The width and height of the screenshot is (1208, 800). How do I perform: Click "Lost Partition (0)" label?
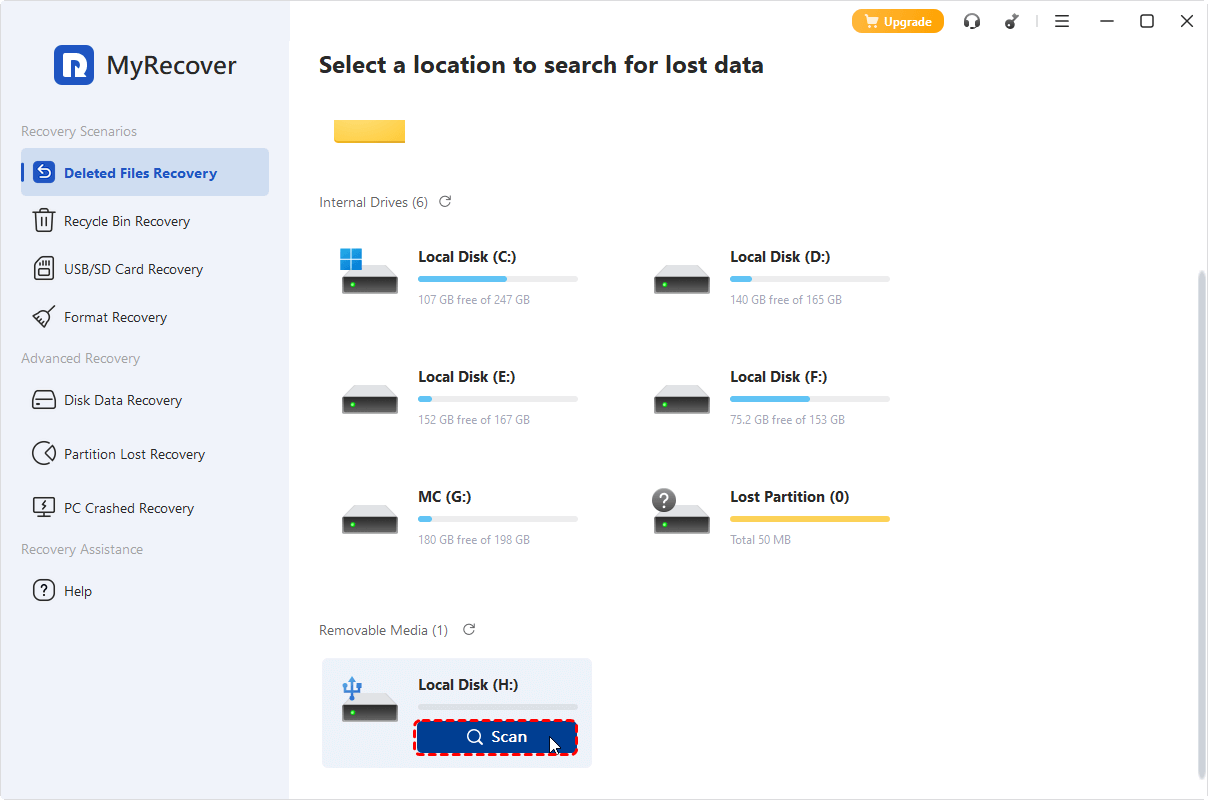pyautogui.click(x=790, y=497)
